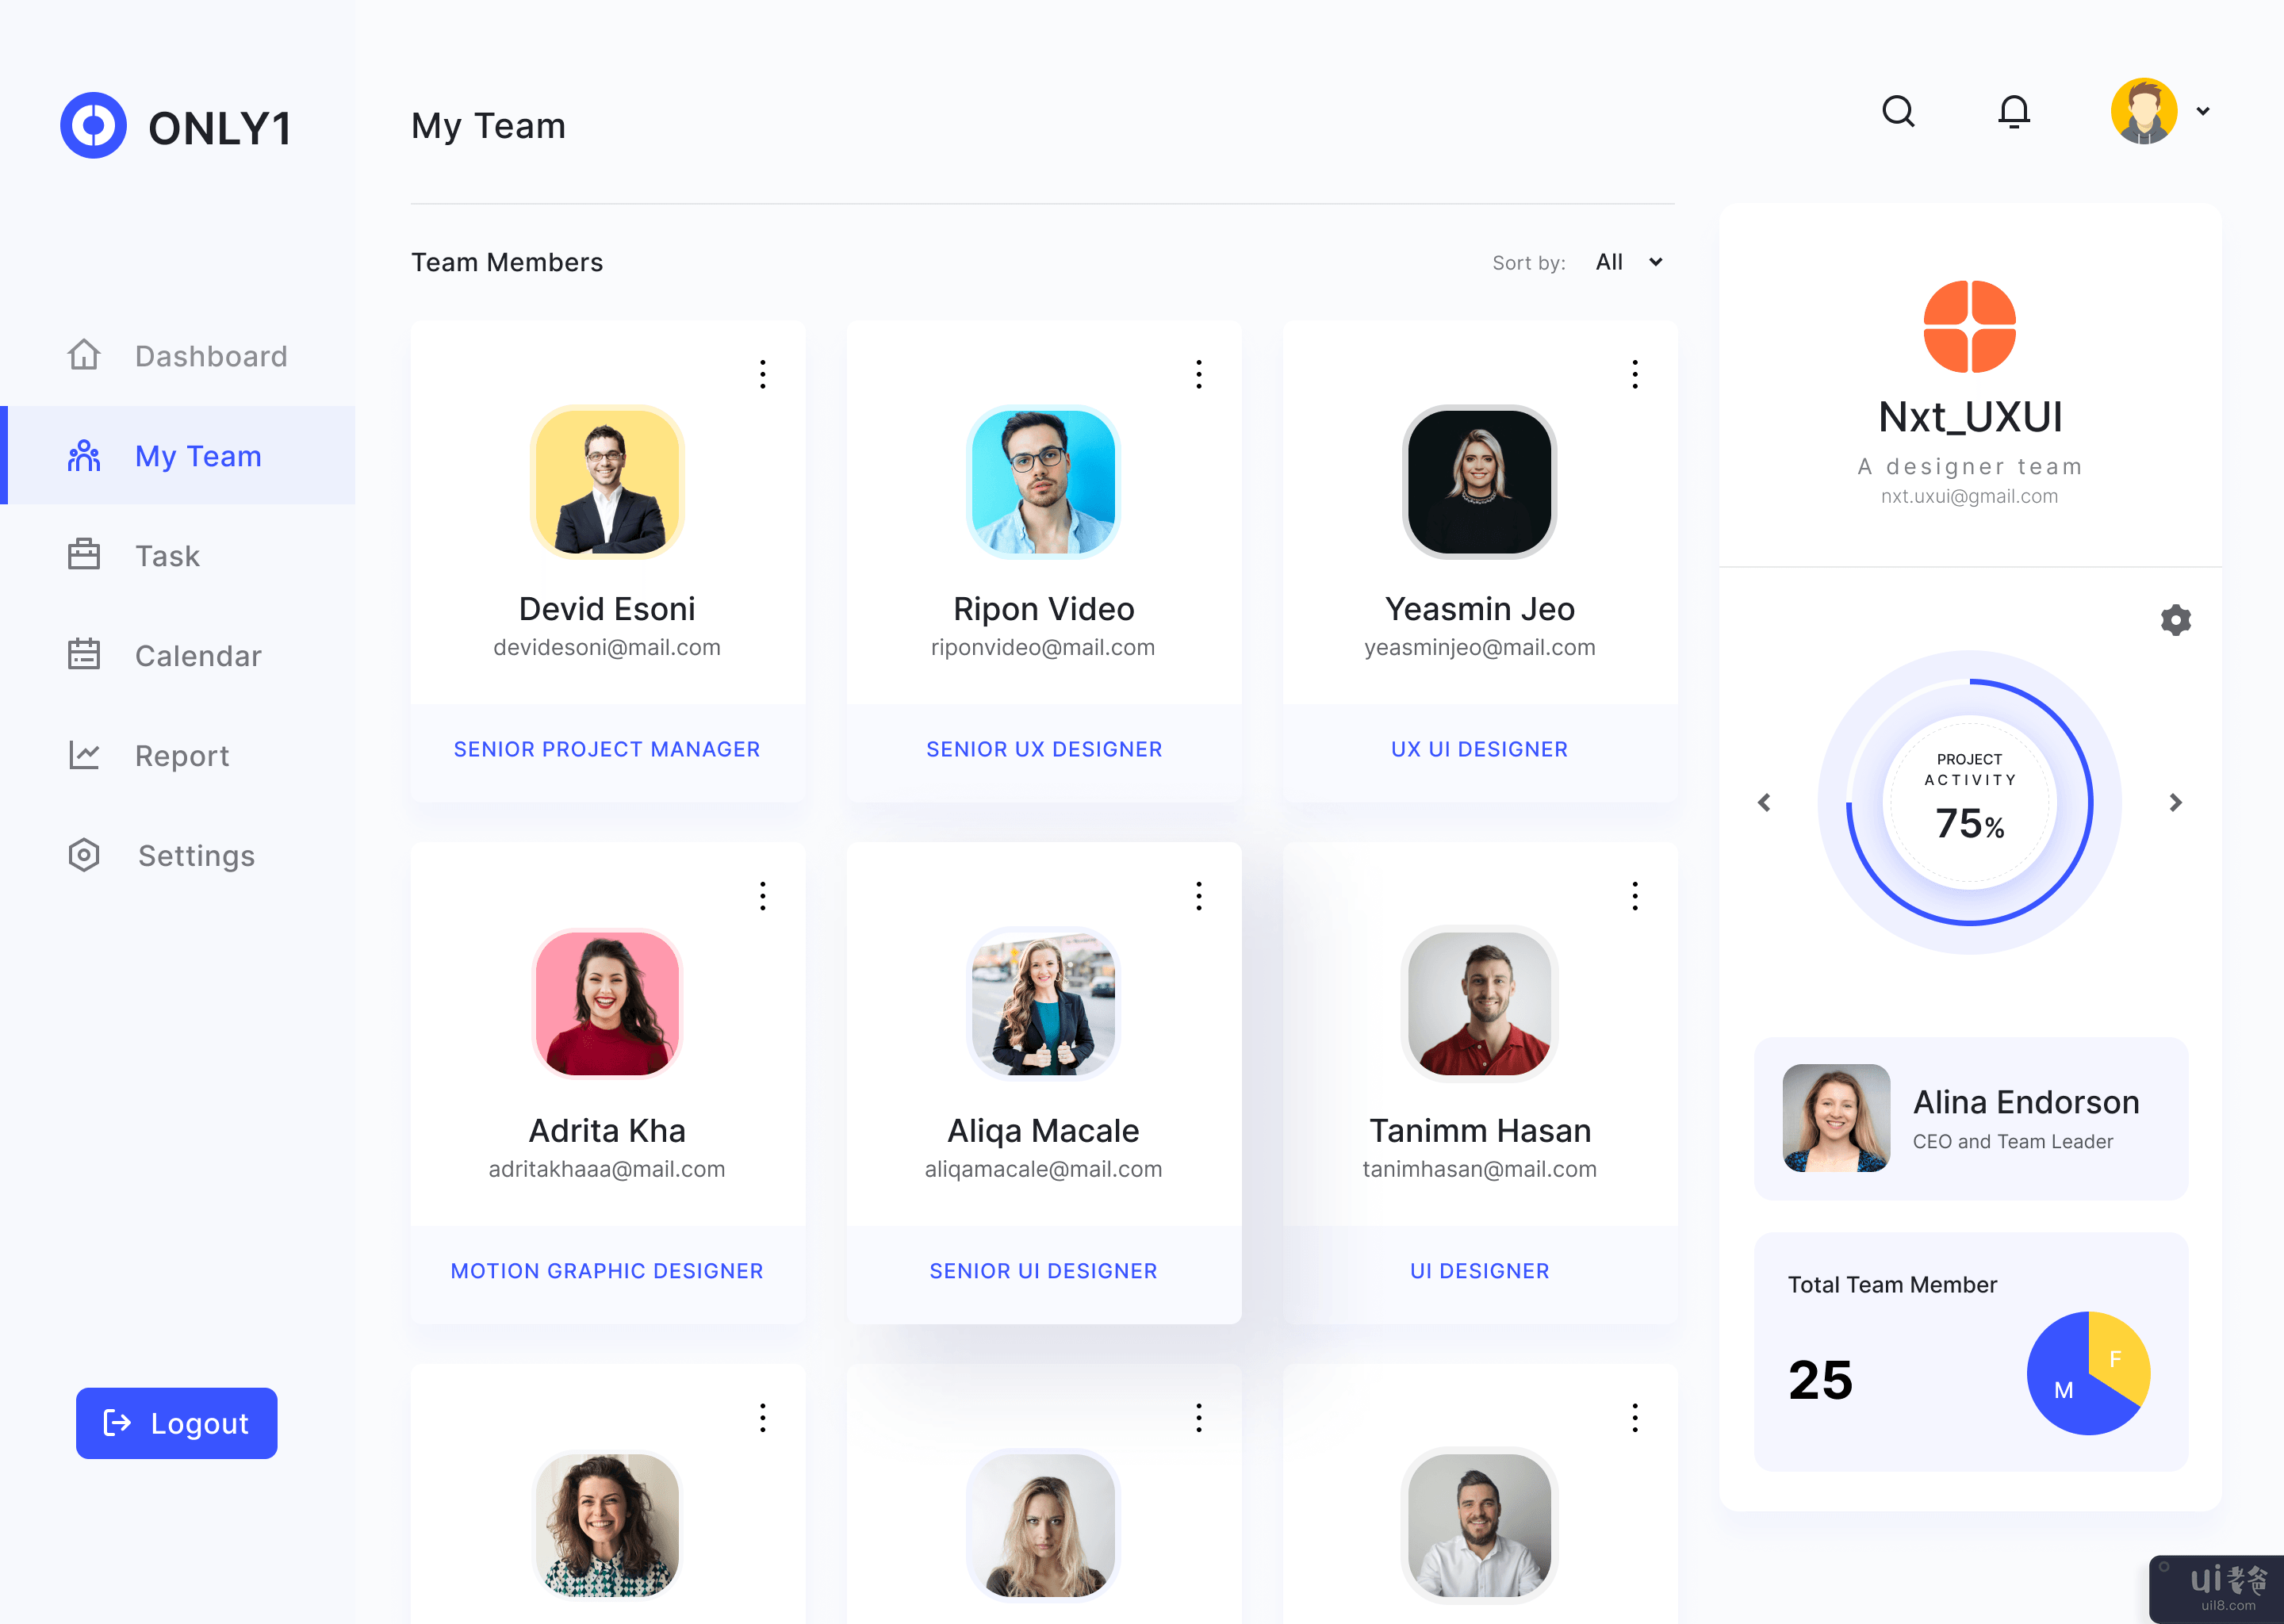This screenshot has height=1624, width=2284.
Task: Open the notifications bell
Action: pos(2013,111)
